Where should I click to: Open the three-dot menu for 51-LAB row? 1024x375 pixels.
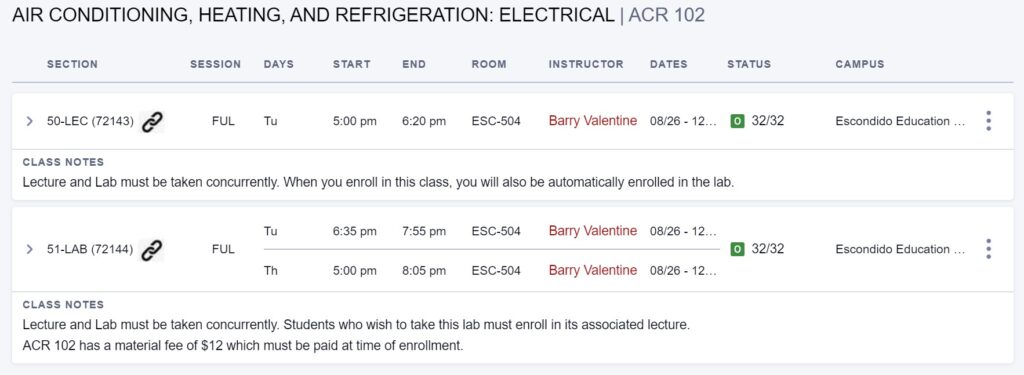[x=988, y=249]
